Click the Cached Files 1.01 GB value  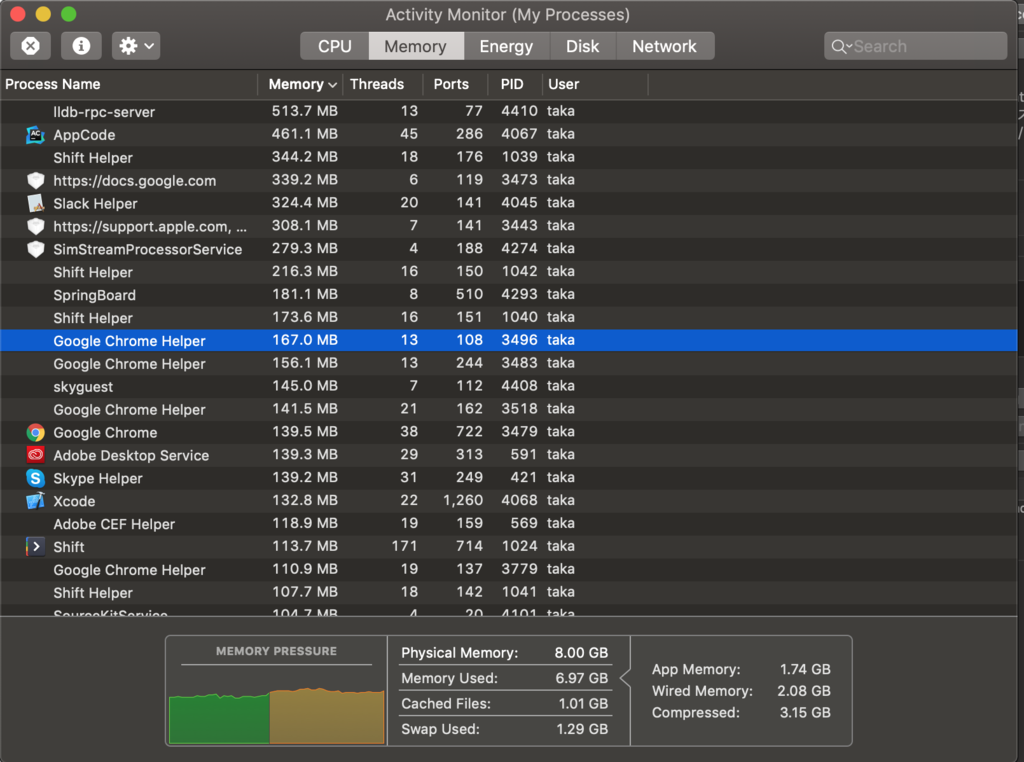(x=583, y=704)
